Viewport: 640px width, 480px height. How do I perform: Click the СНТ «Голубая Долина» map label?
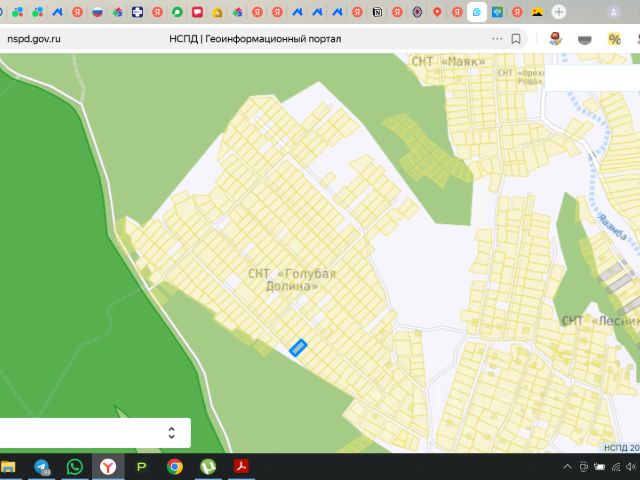(292, 280)
